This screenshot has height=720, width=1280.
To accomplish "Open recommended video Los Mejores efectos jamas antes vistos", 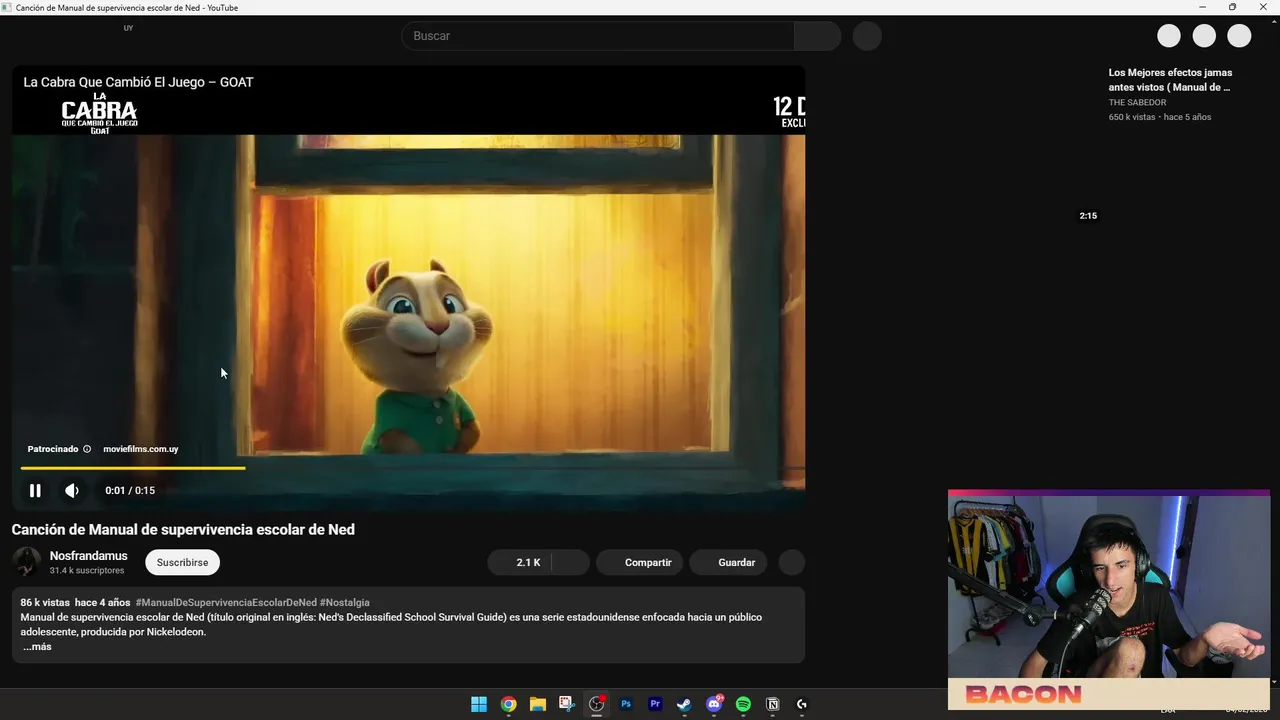I will tap(1170, 80).
